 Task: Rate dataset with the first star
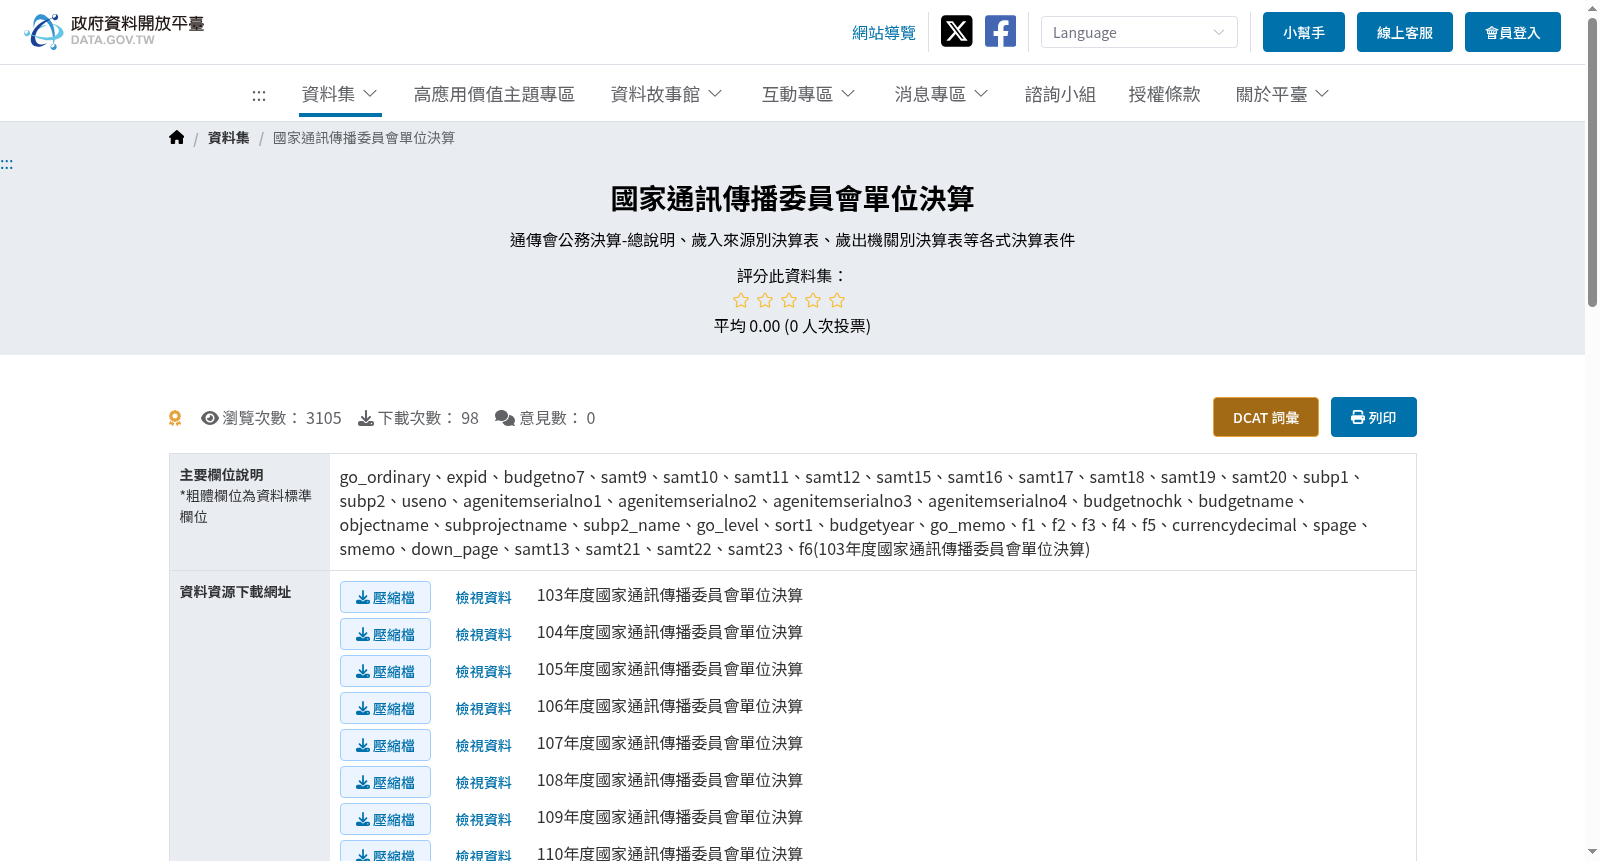[x=741, y=300]
